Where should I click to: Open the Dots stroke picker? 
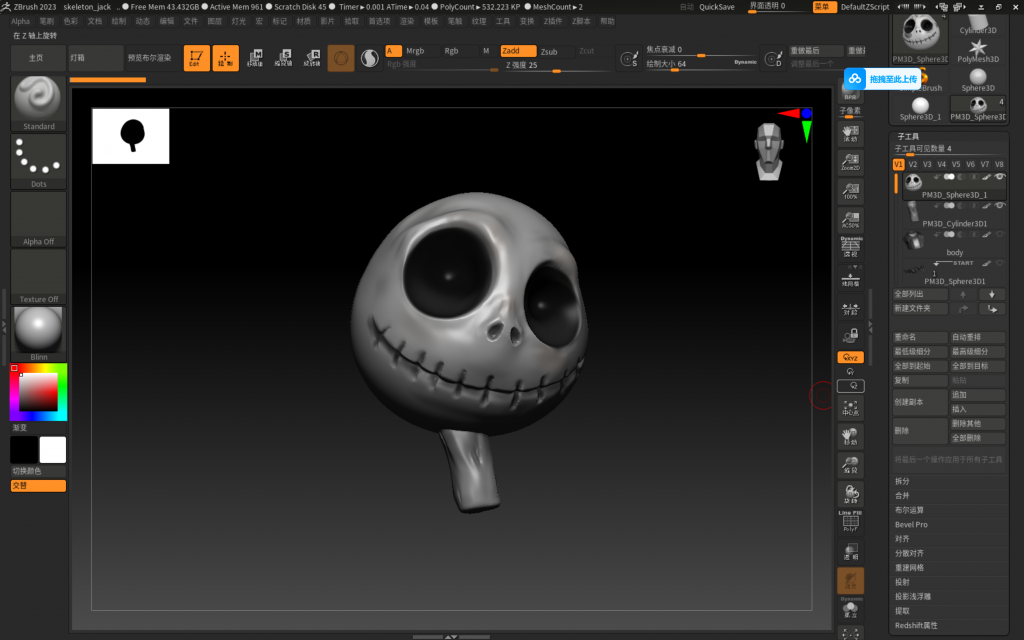click(39, 161)
